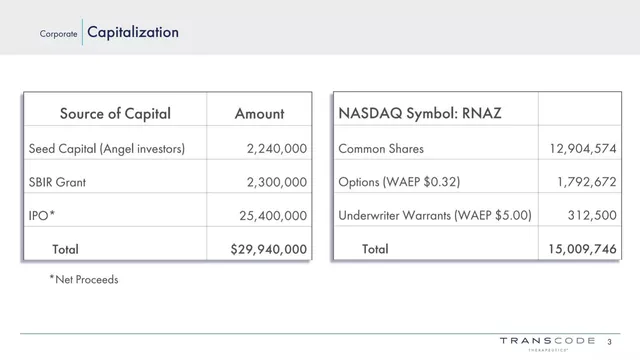
Task: Click 'Total' in Source of Capital table
Action: tap(65, 249)
